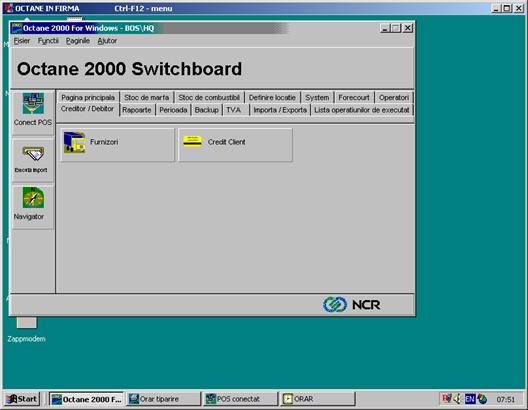Image resolution: width=528 pixels, height=410 pixels.
Task: Minimize the OCTANE IN FIRMA outer window
Action: tap(496, 8)
